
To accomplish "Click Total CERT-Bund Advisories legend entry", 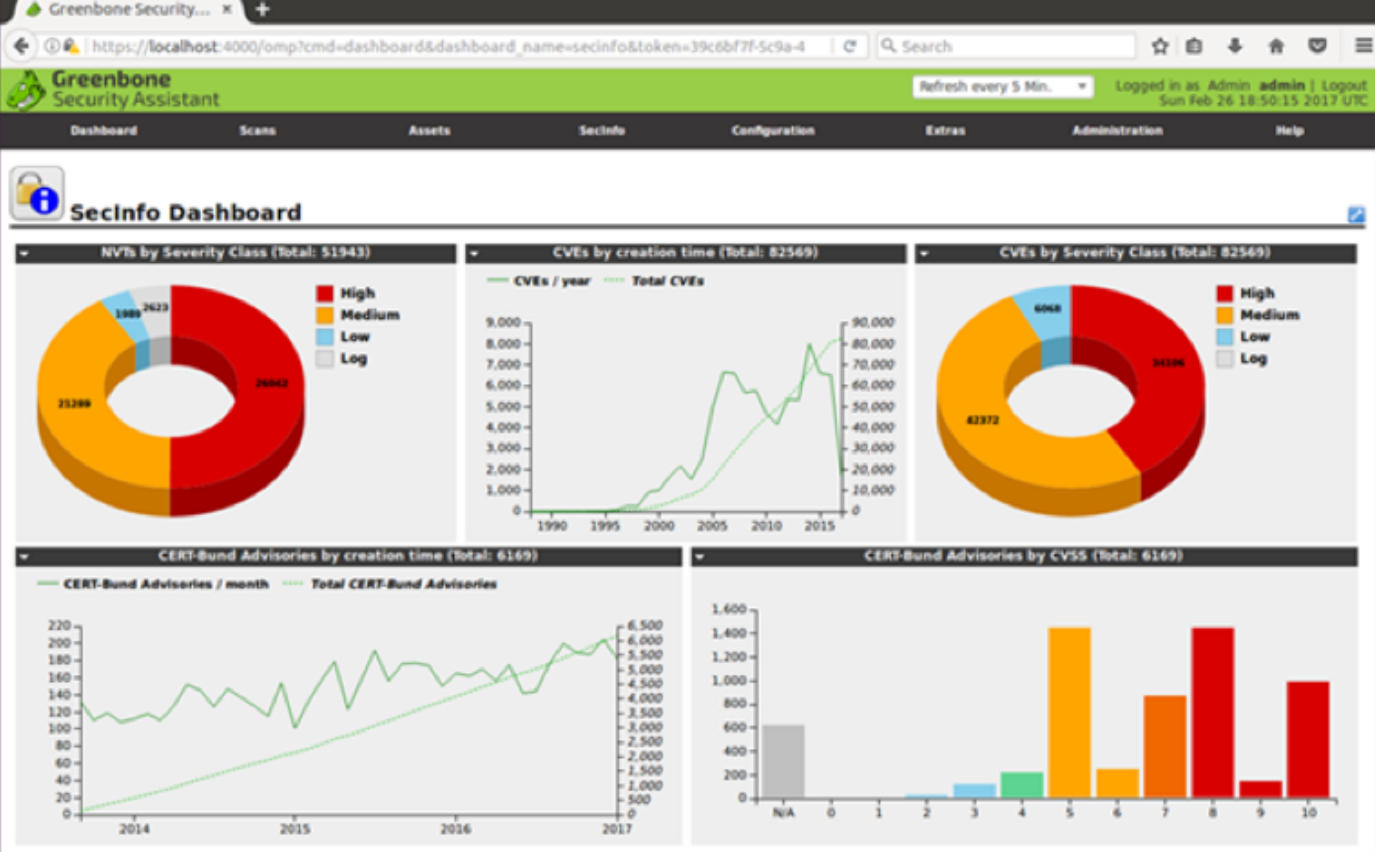I will tap(390, 584).
